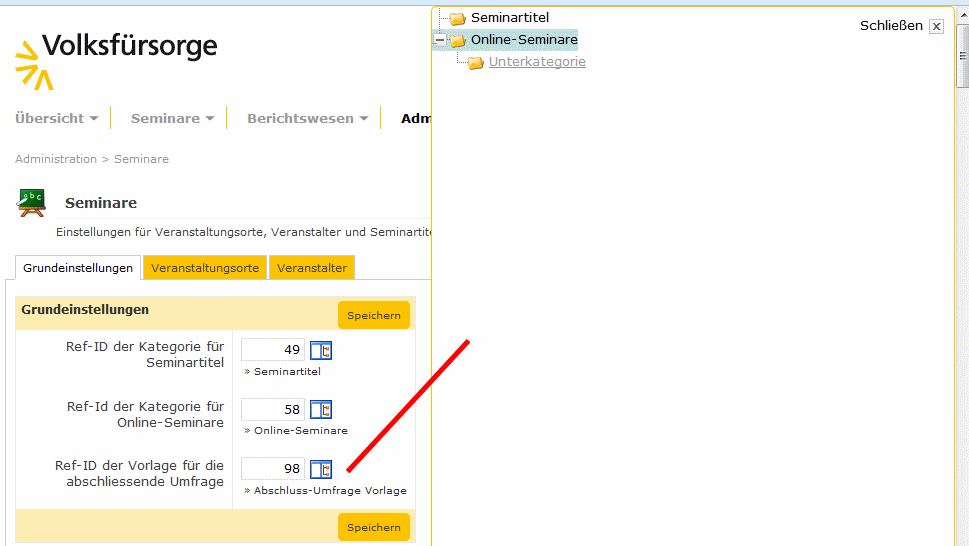Expand the Seminare navigation dropdown

coord(172,118)
